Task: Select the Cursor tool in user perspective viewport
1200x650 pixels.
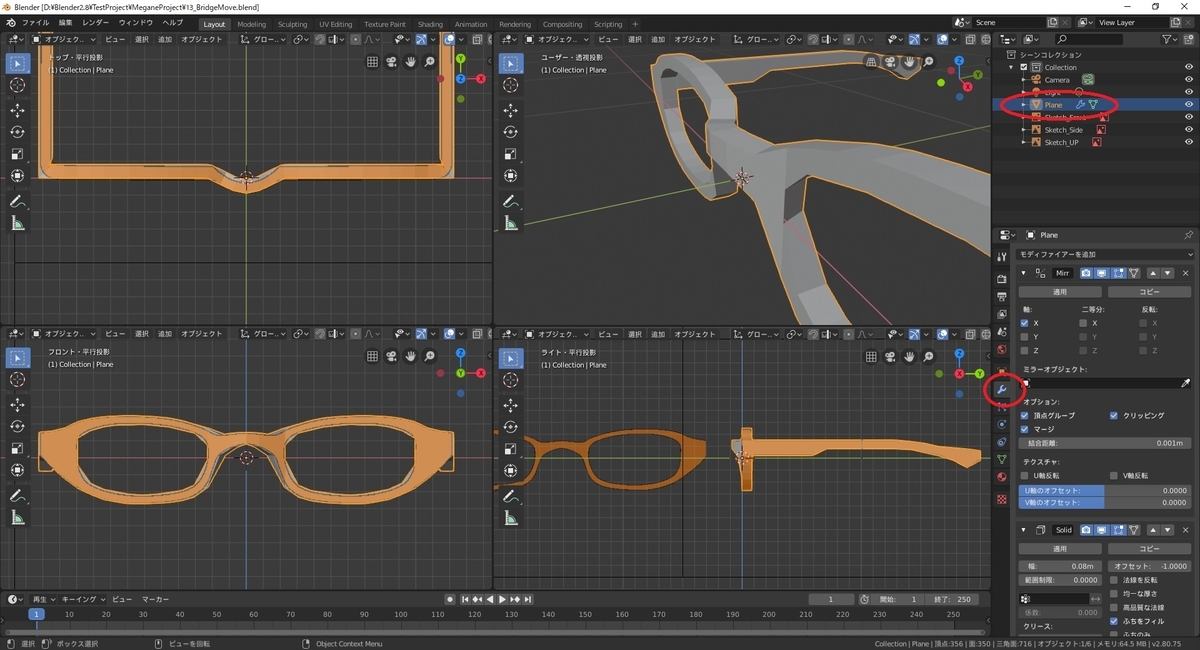Action: tap(511, 86)
